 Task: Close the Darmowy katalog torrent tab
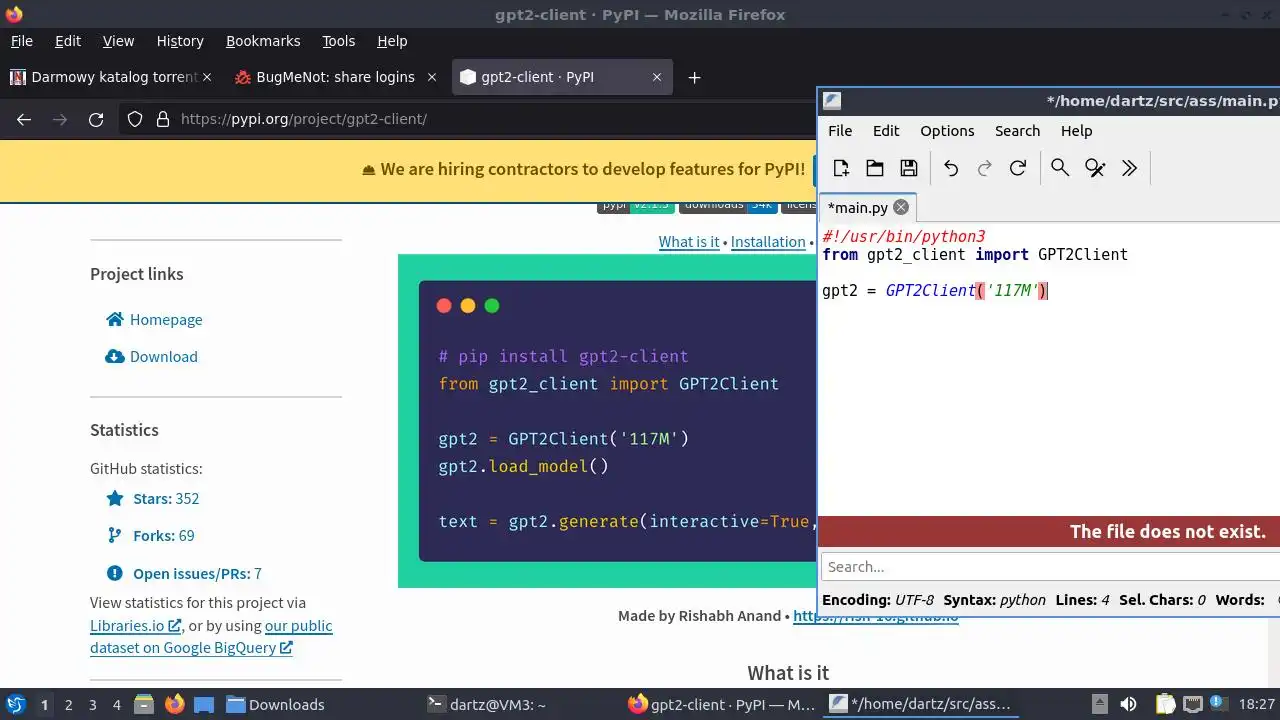coord(207,77)
